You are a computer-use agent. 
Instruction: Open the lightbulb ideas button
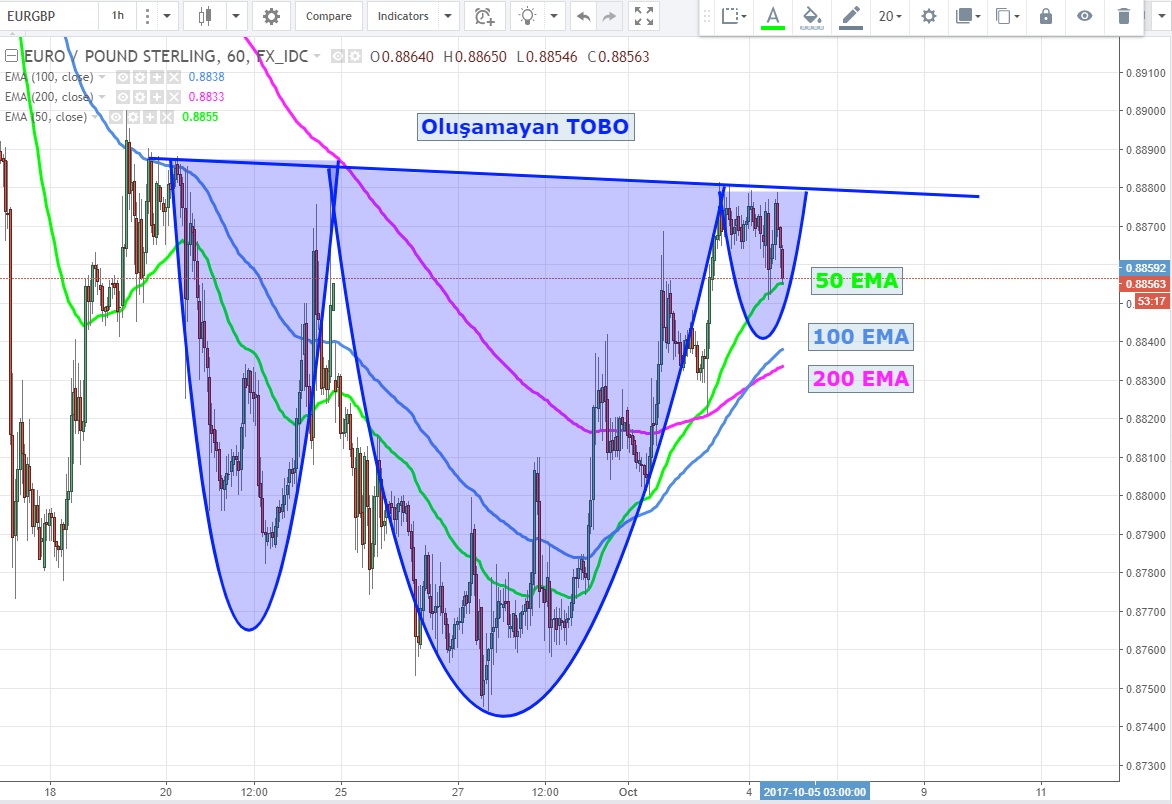tap(527, 16)
